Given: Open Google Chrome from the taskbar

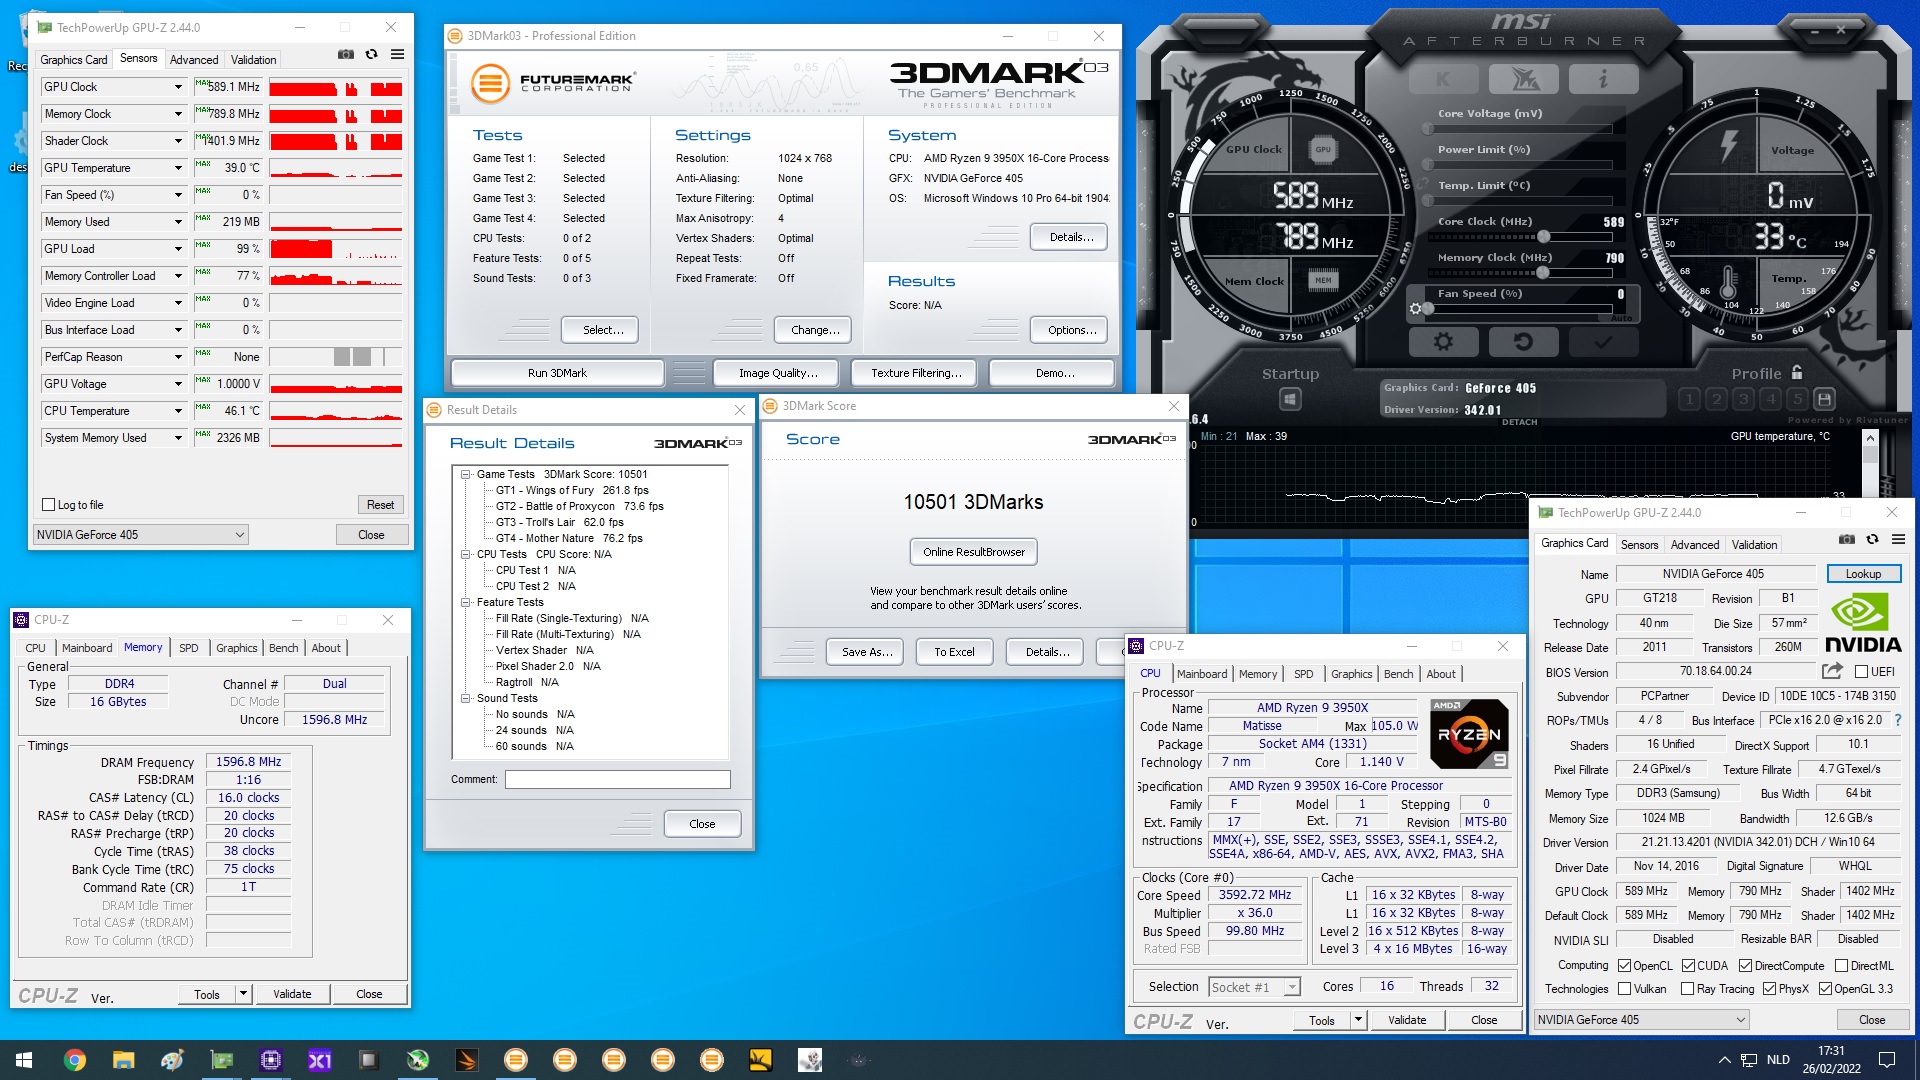Looking at the screenshot, I should (x=74, y=1060).
